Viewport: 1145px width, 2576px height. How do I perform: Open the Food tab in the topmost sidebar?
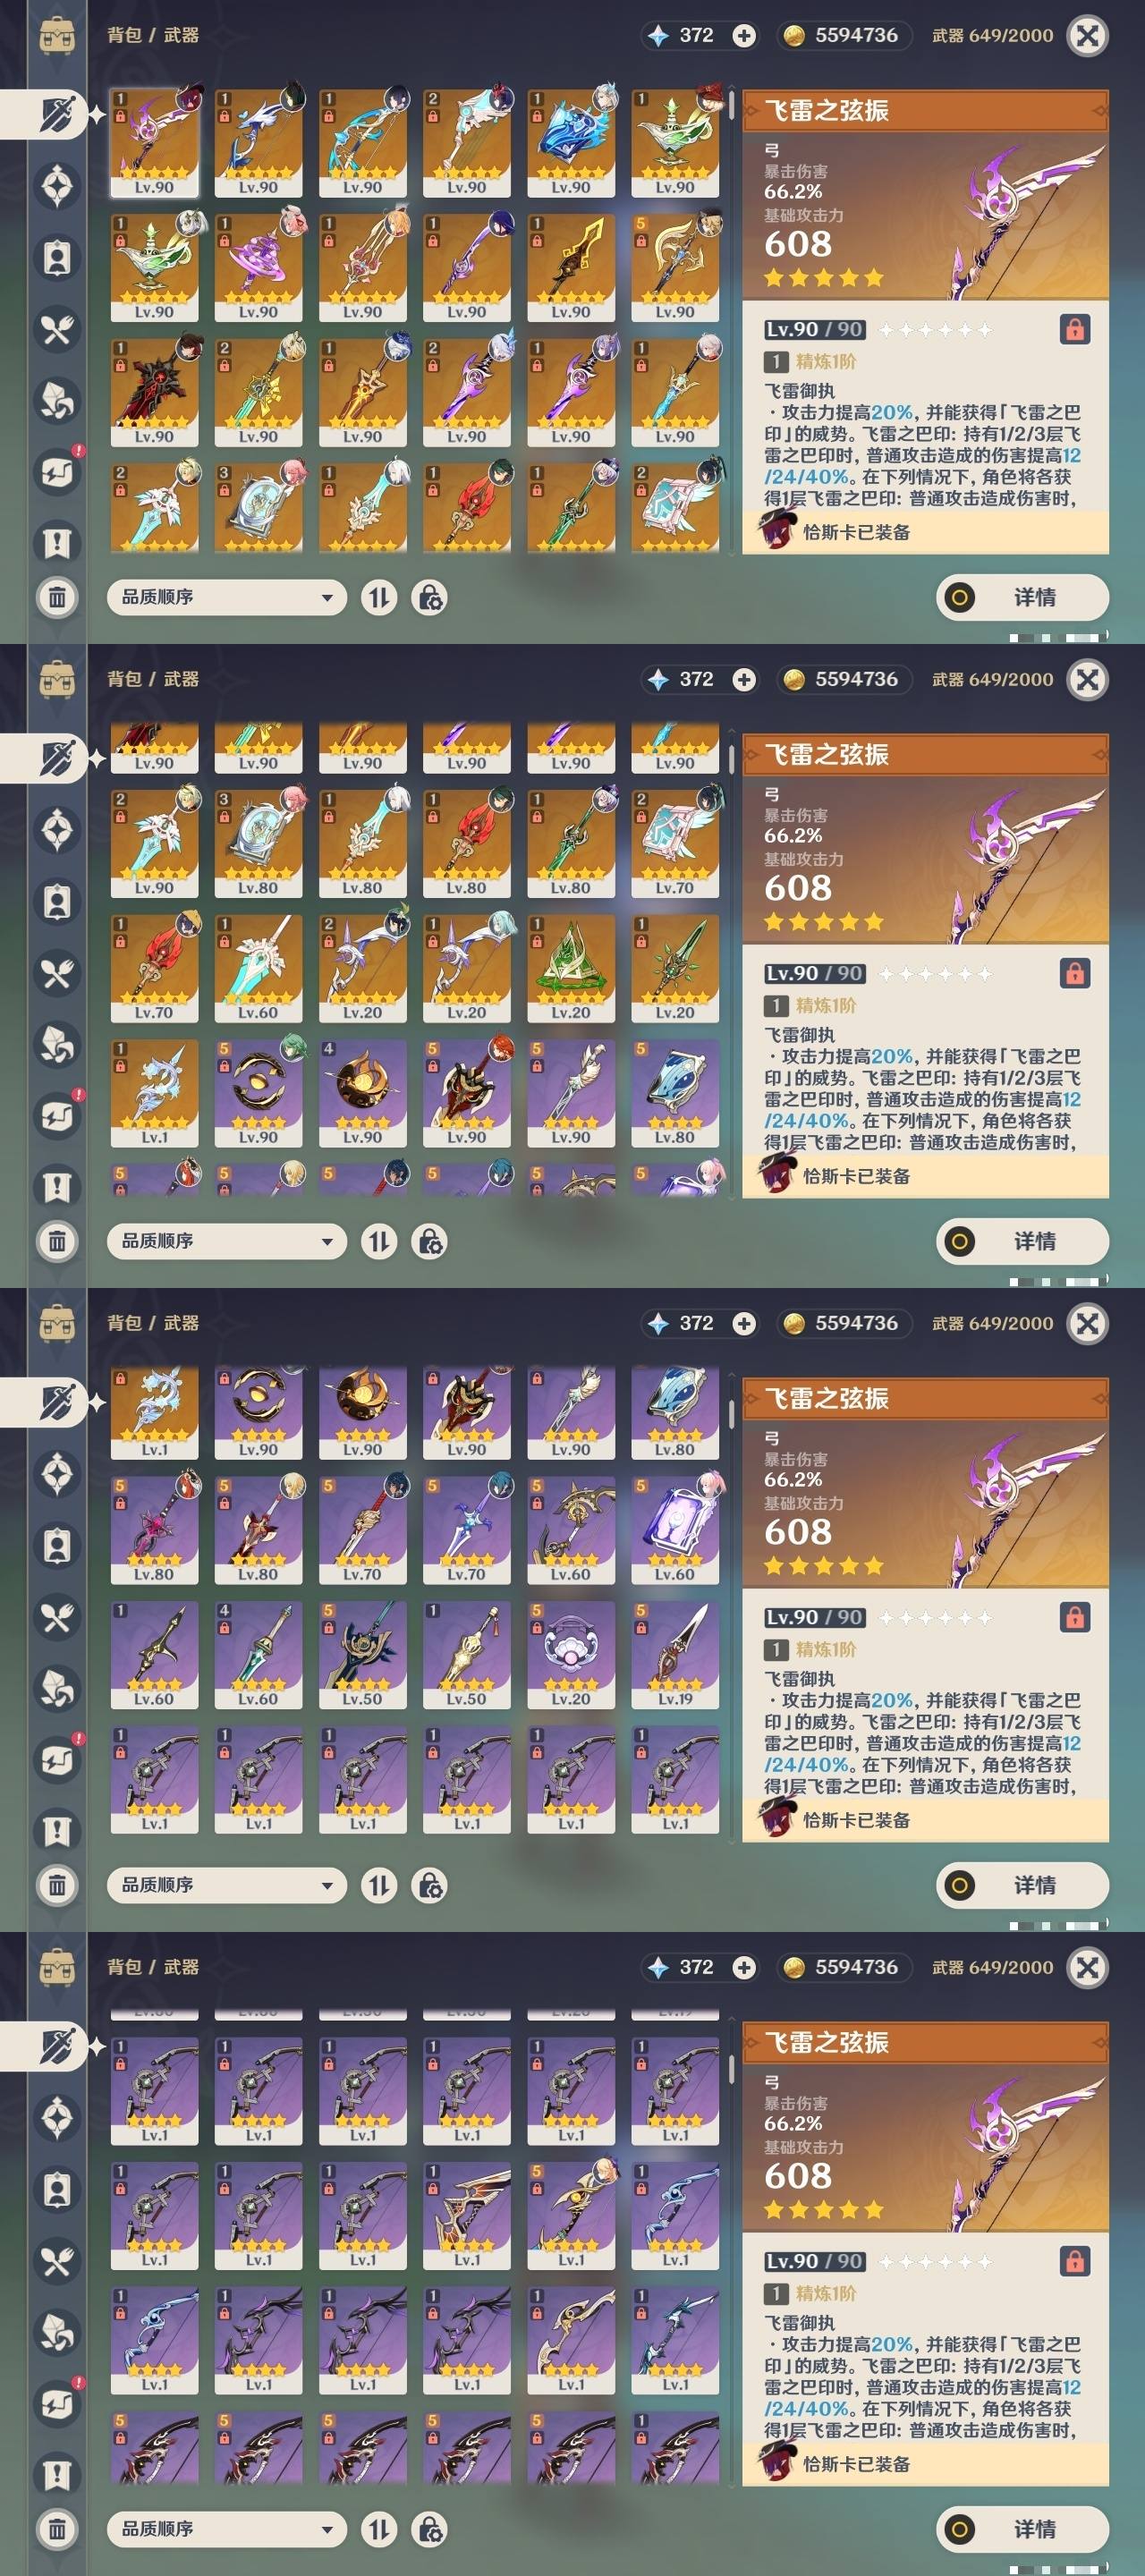point(57,329)
